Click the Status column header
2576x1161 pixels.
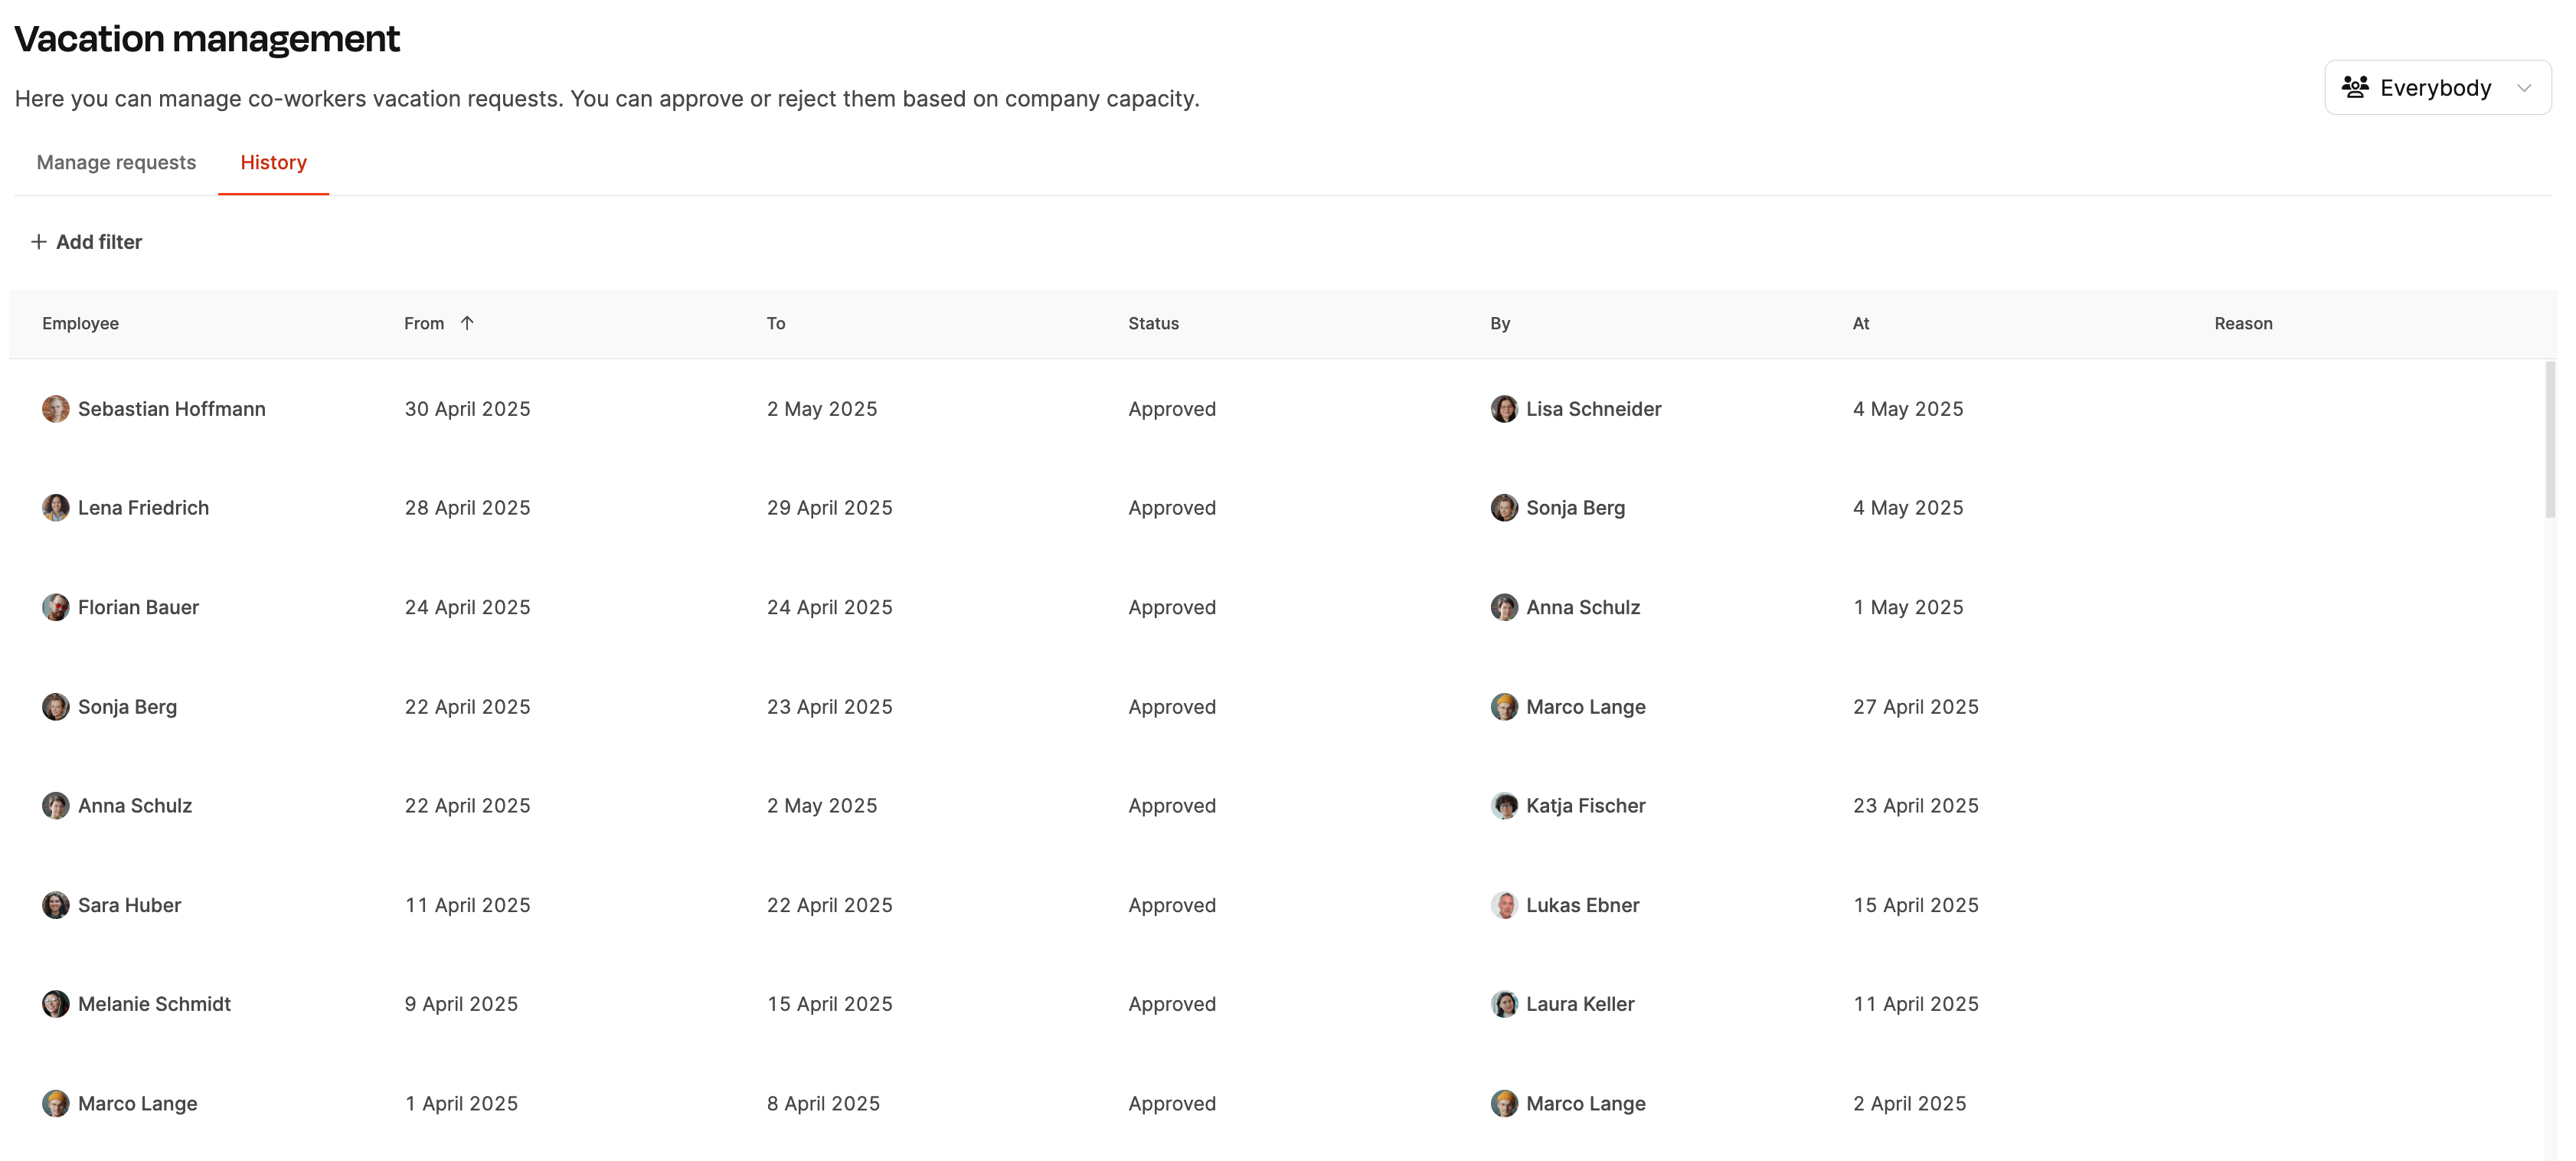click(1153, 323)
